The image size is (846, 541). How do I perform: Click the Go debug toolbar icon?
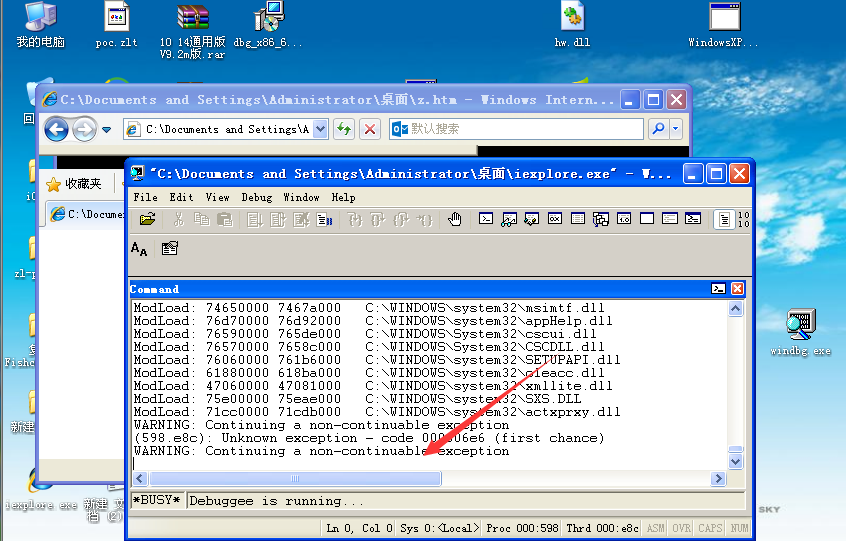coord(255,220)
